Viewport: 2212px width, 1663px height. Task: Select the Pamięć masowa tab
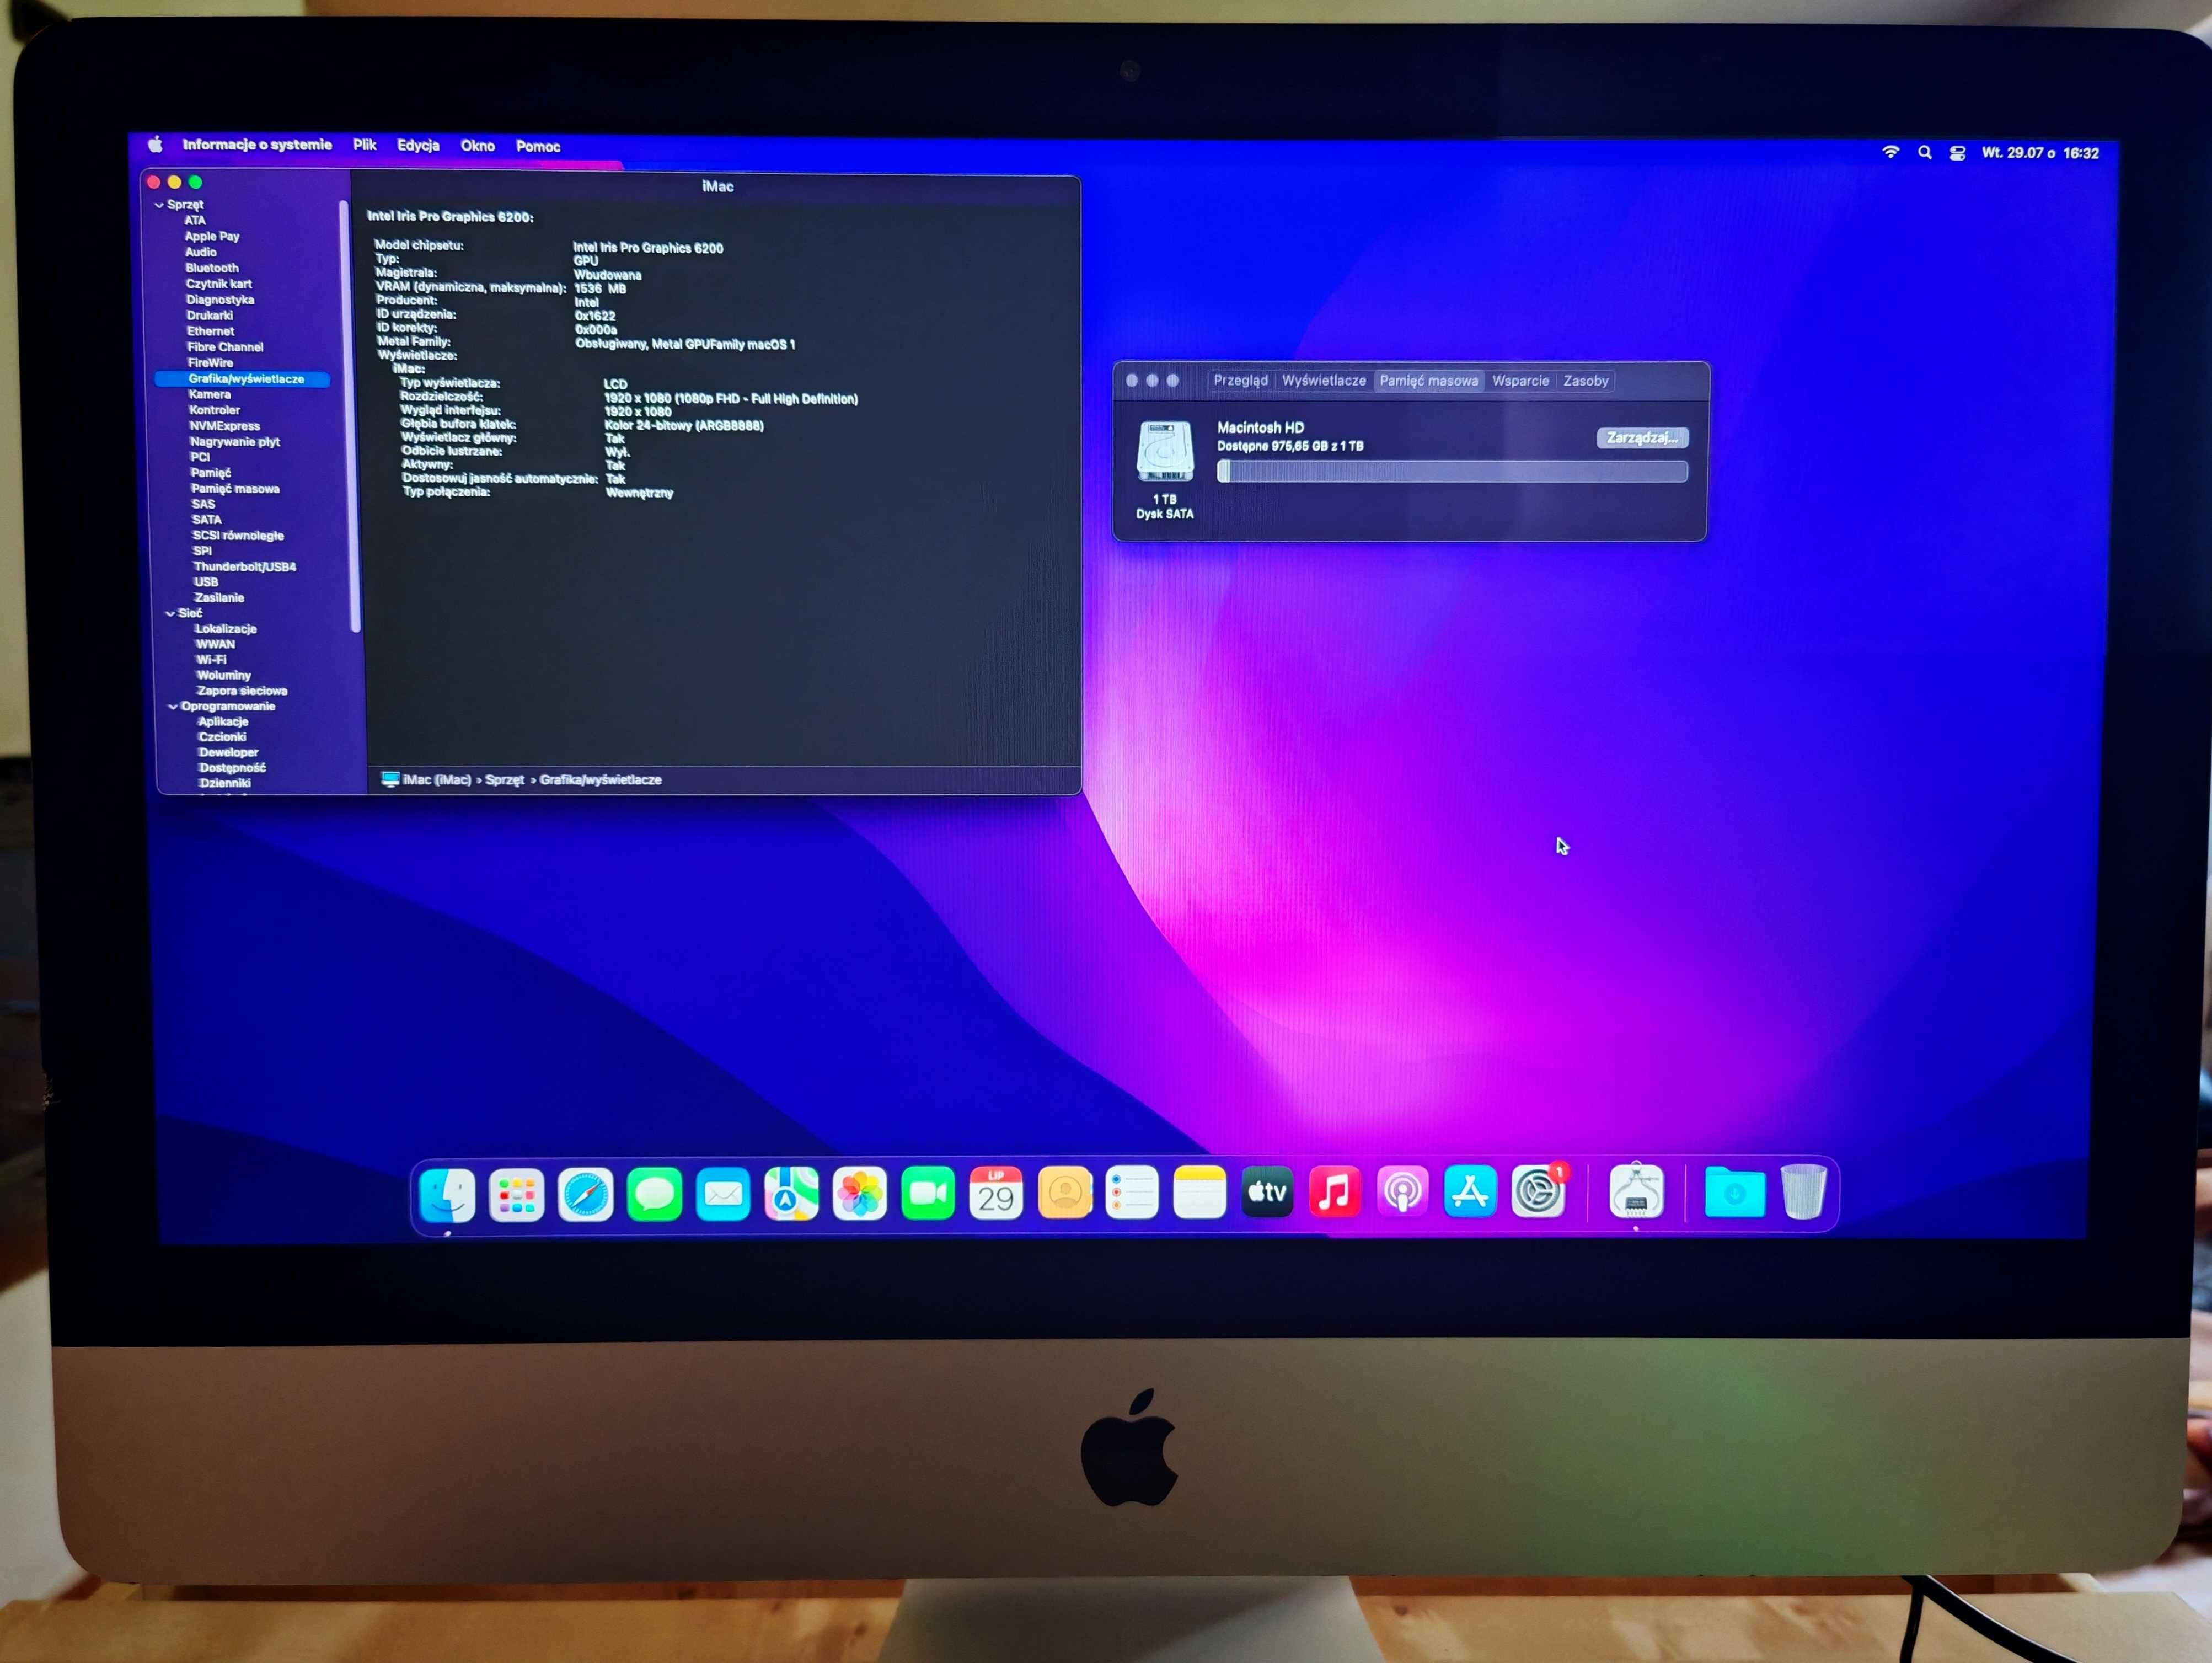point(1429,381)
